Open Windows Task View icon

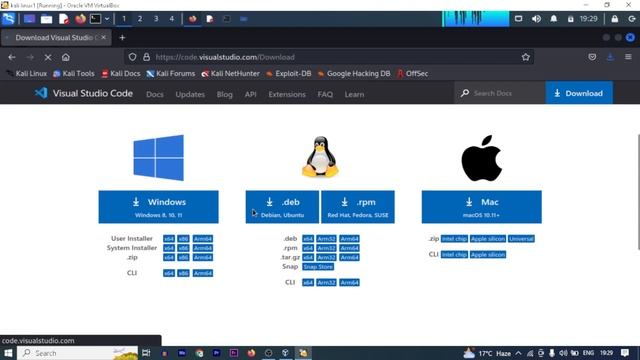(x=146, y=353)
